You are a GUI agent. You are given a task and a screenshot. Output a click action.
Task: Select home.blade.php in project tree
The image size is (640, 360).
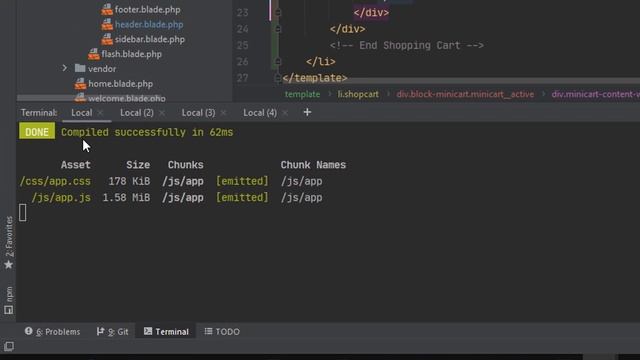click(x=120, y=84)
